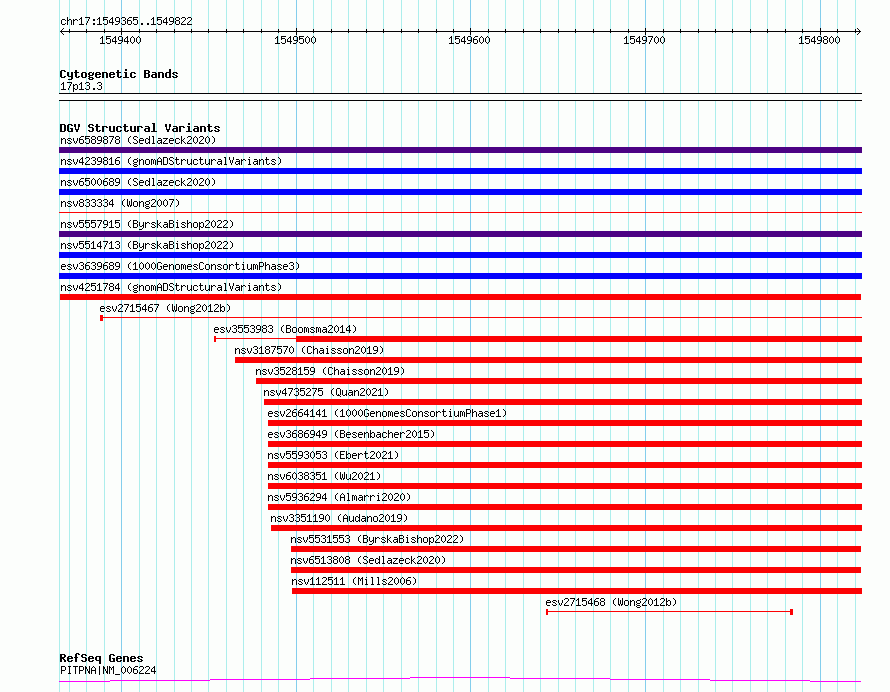Click the nsv6589878 (Sedlazeck2020) variant label
Viewport: 890px width, 692px height.
[x=138, y=140]
